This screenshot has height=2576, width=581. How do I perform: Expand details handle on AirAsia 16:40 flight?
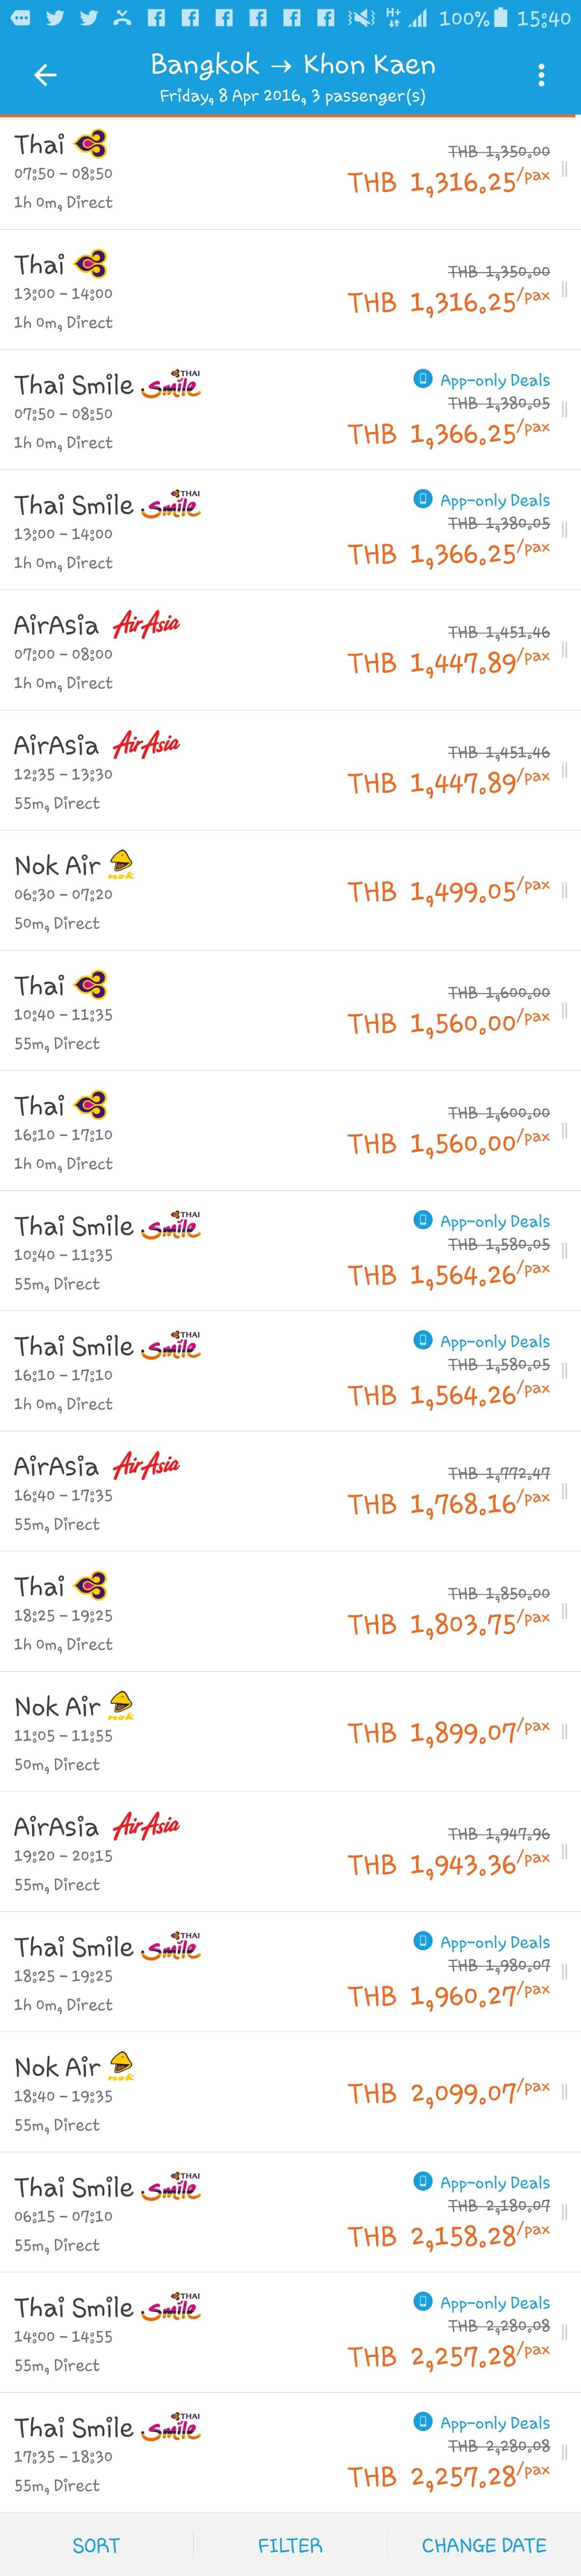point(565,1490)
